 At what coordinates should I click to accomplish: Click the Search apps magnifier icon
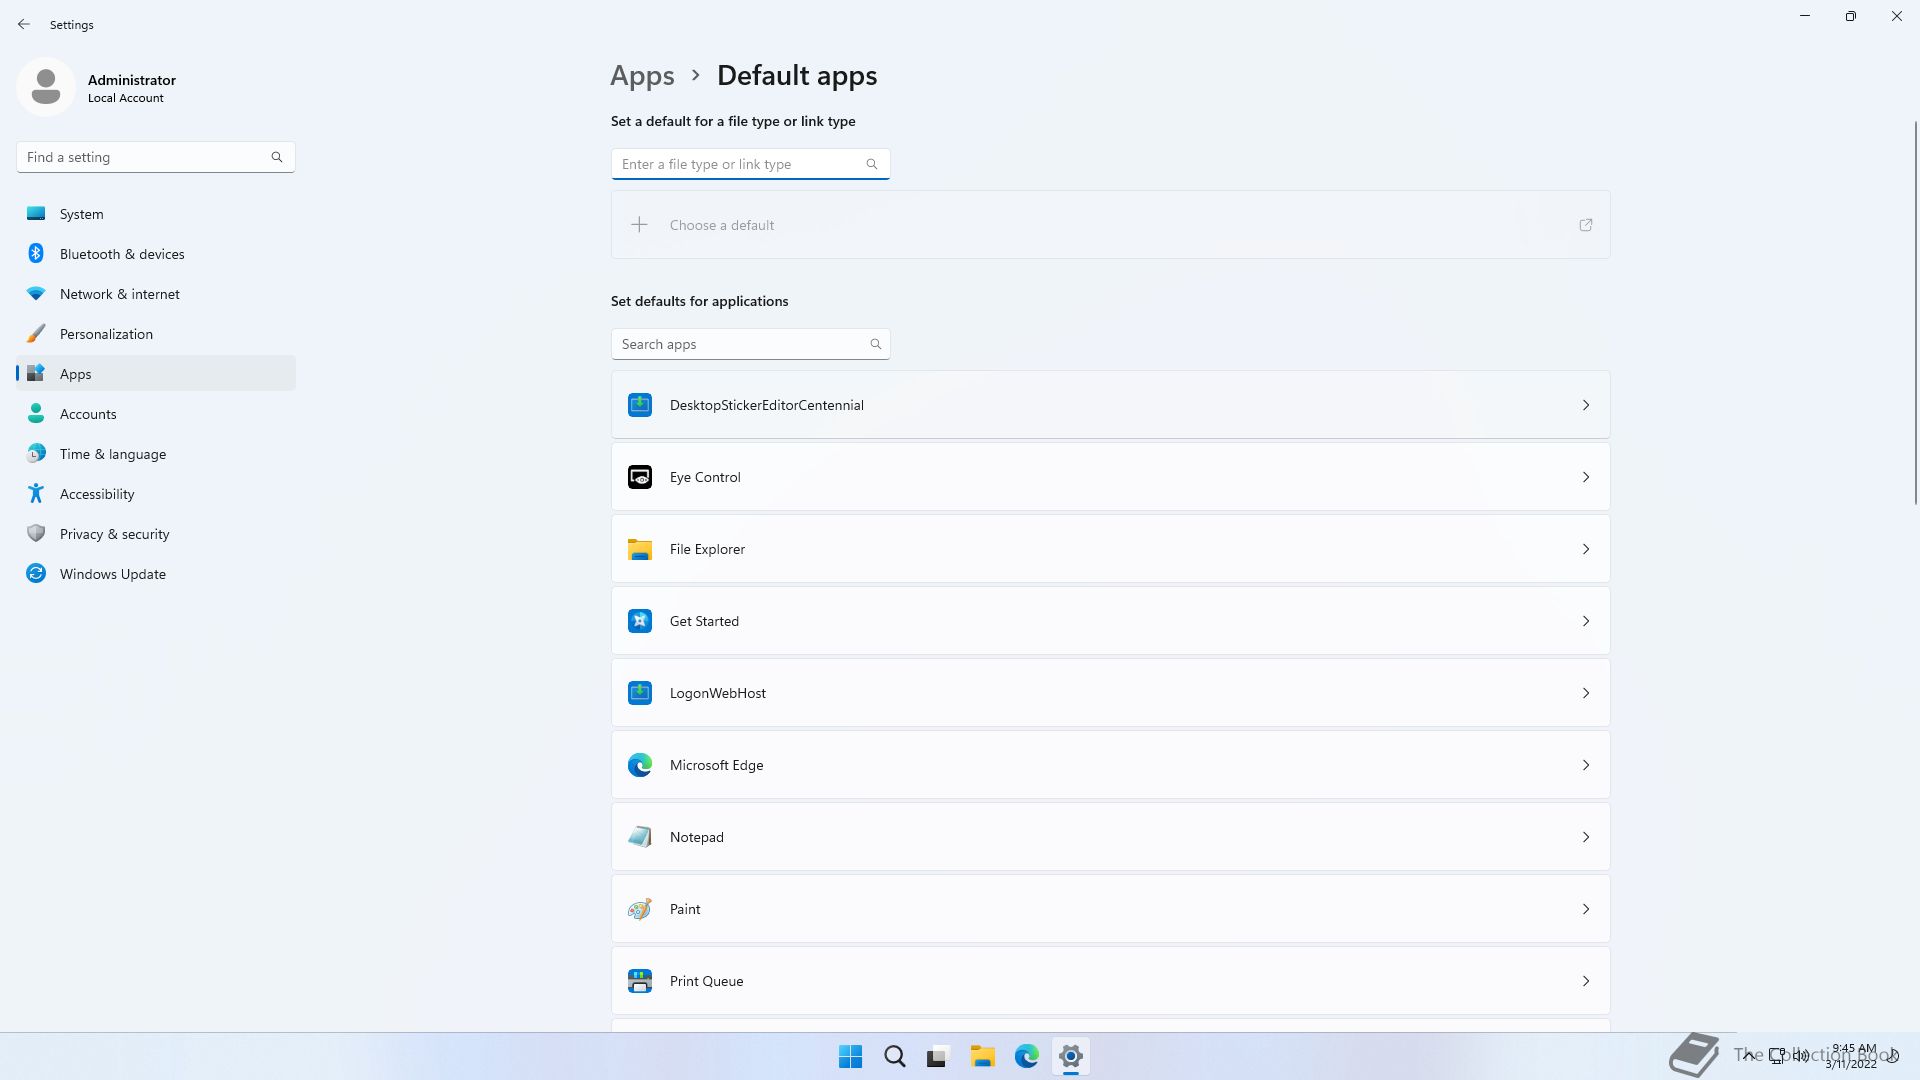[876, 344]
